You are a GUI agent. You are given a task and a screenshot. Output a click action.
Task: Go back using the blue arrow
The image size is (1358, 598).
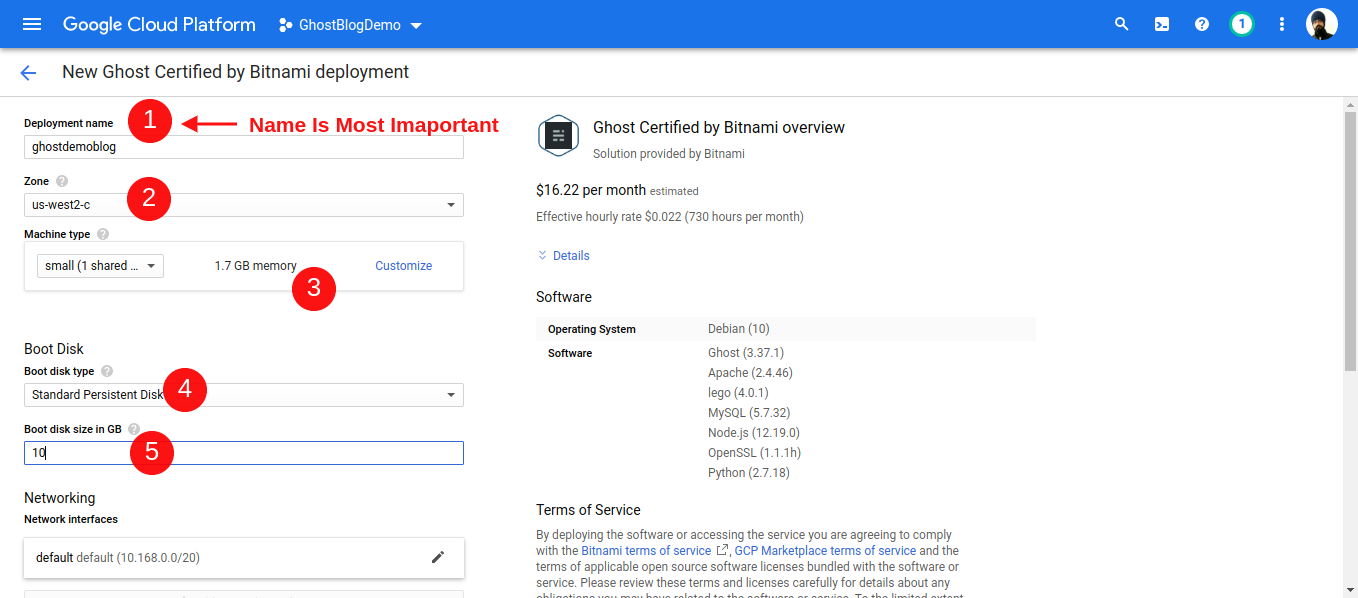tap(27, 72)
